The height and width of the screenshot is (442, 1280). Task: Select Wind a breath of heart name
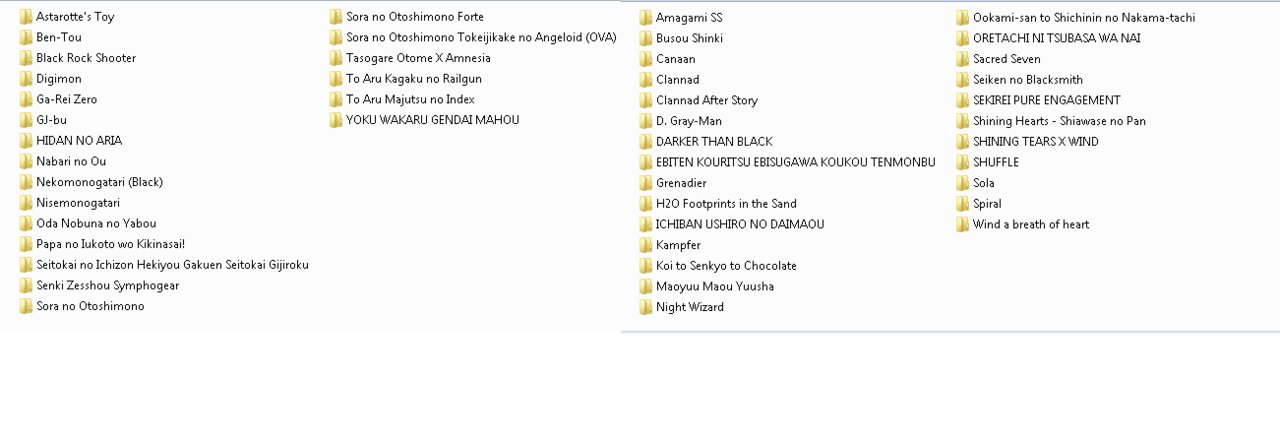point(1031,224)
